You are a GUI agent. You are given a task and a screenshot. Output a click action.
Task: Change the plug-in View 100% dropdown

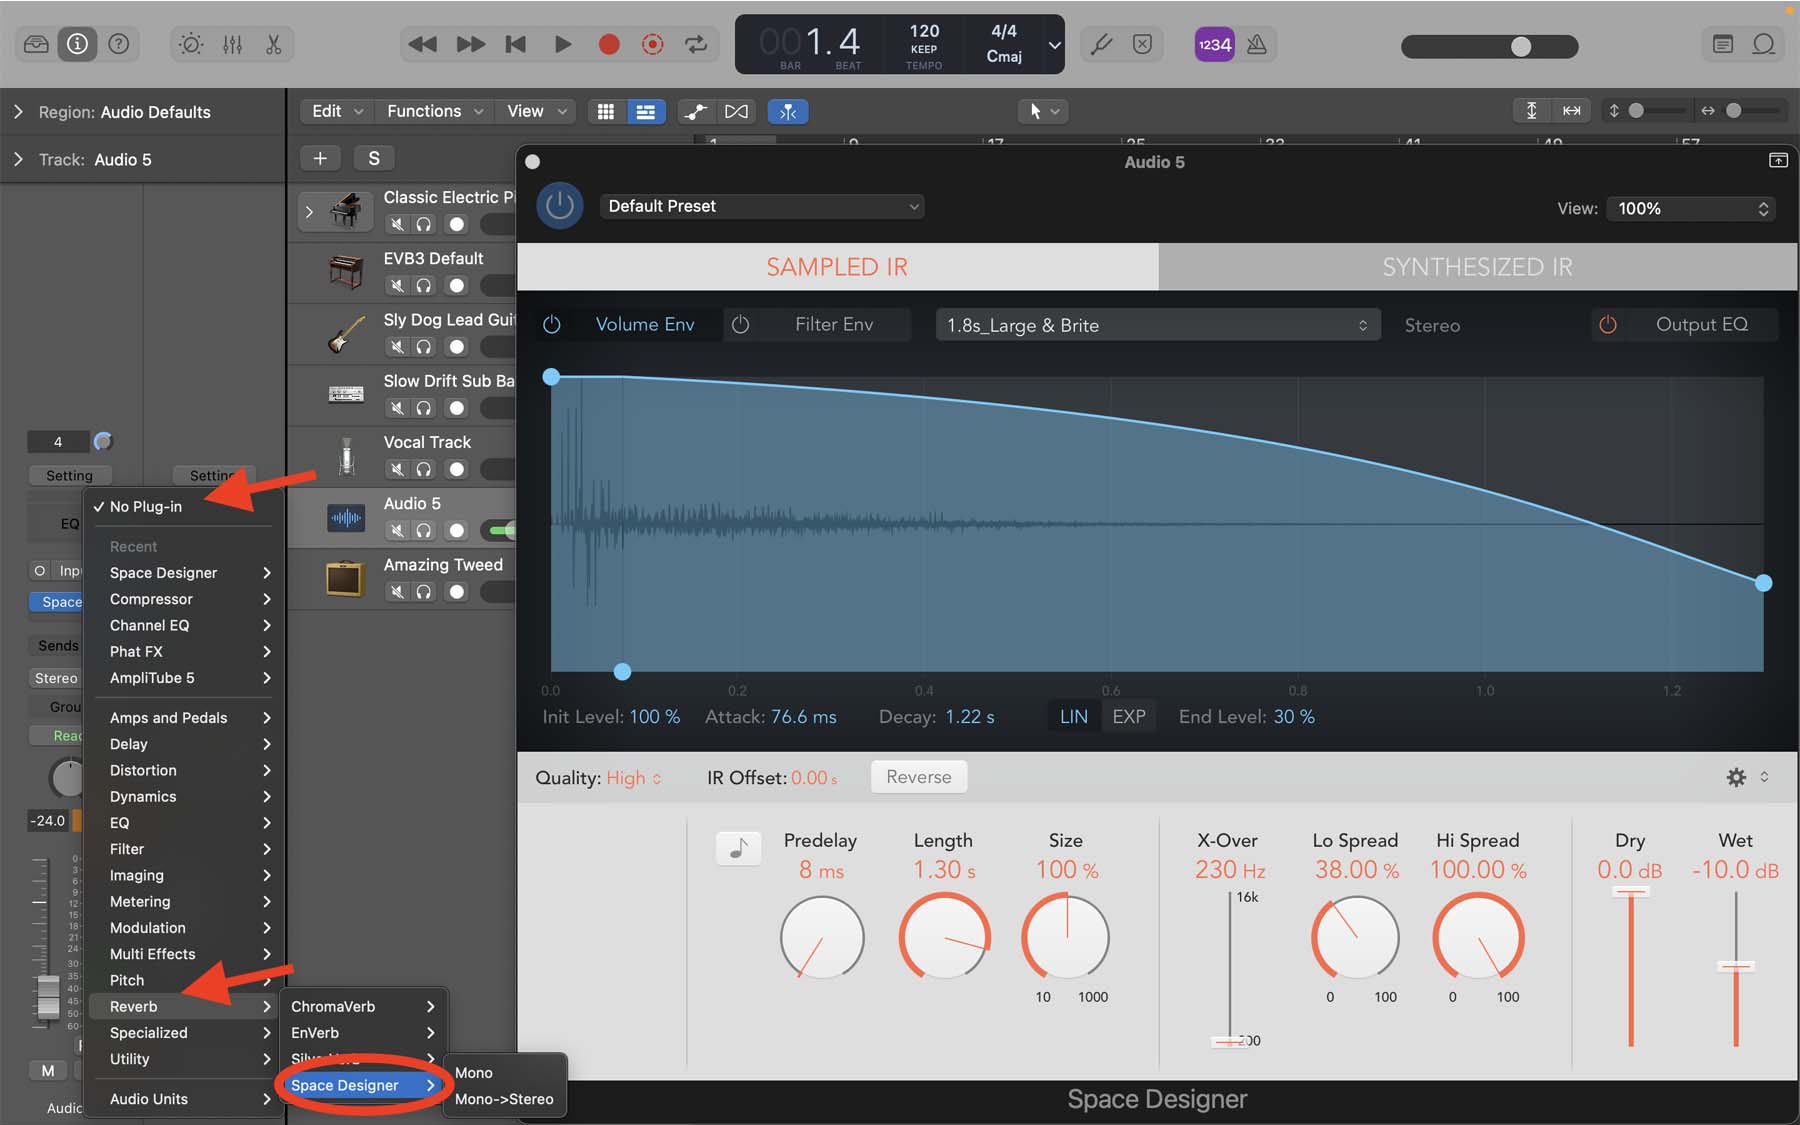[x=1691, y=208]
